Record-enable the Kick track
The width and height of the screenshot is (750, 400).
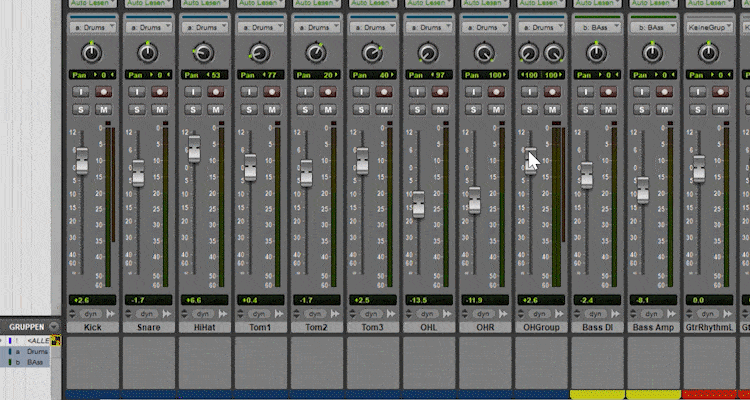click(103, 92)
